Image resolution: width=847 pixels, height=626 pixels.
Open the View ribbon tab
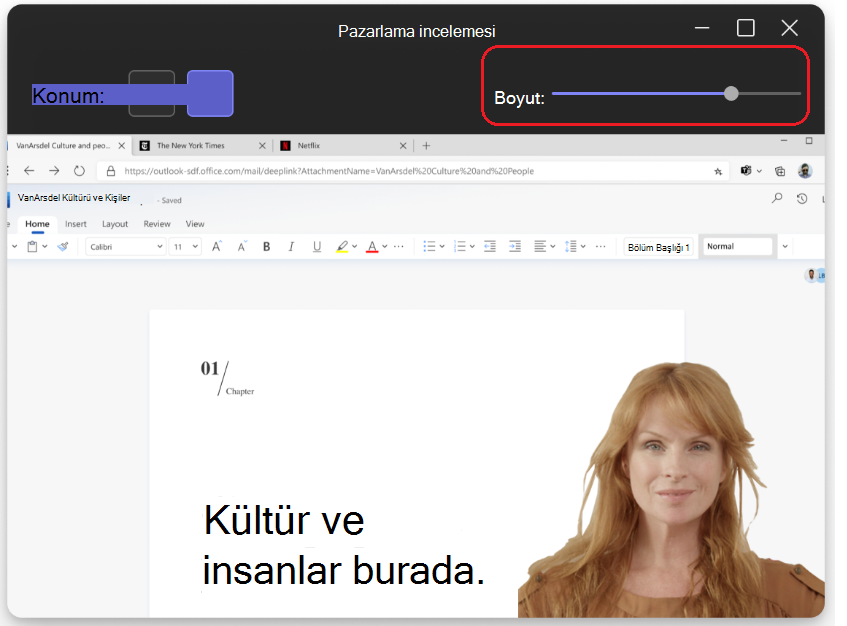[x=195, y=224]
